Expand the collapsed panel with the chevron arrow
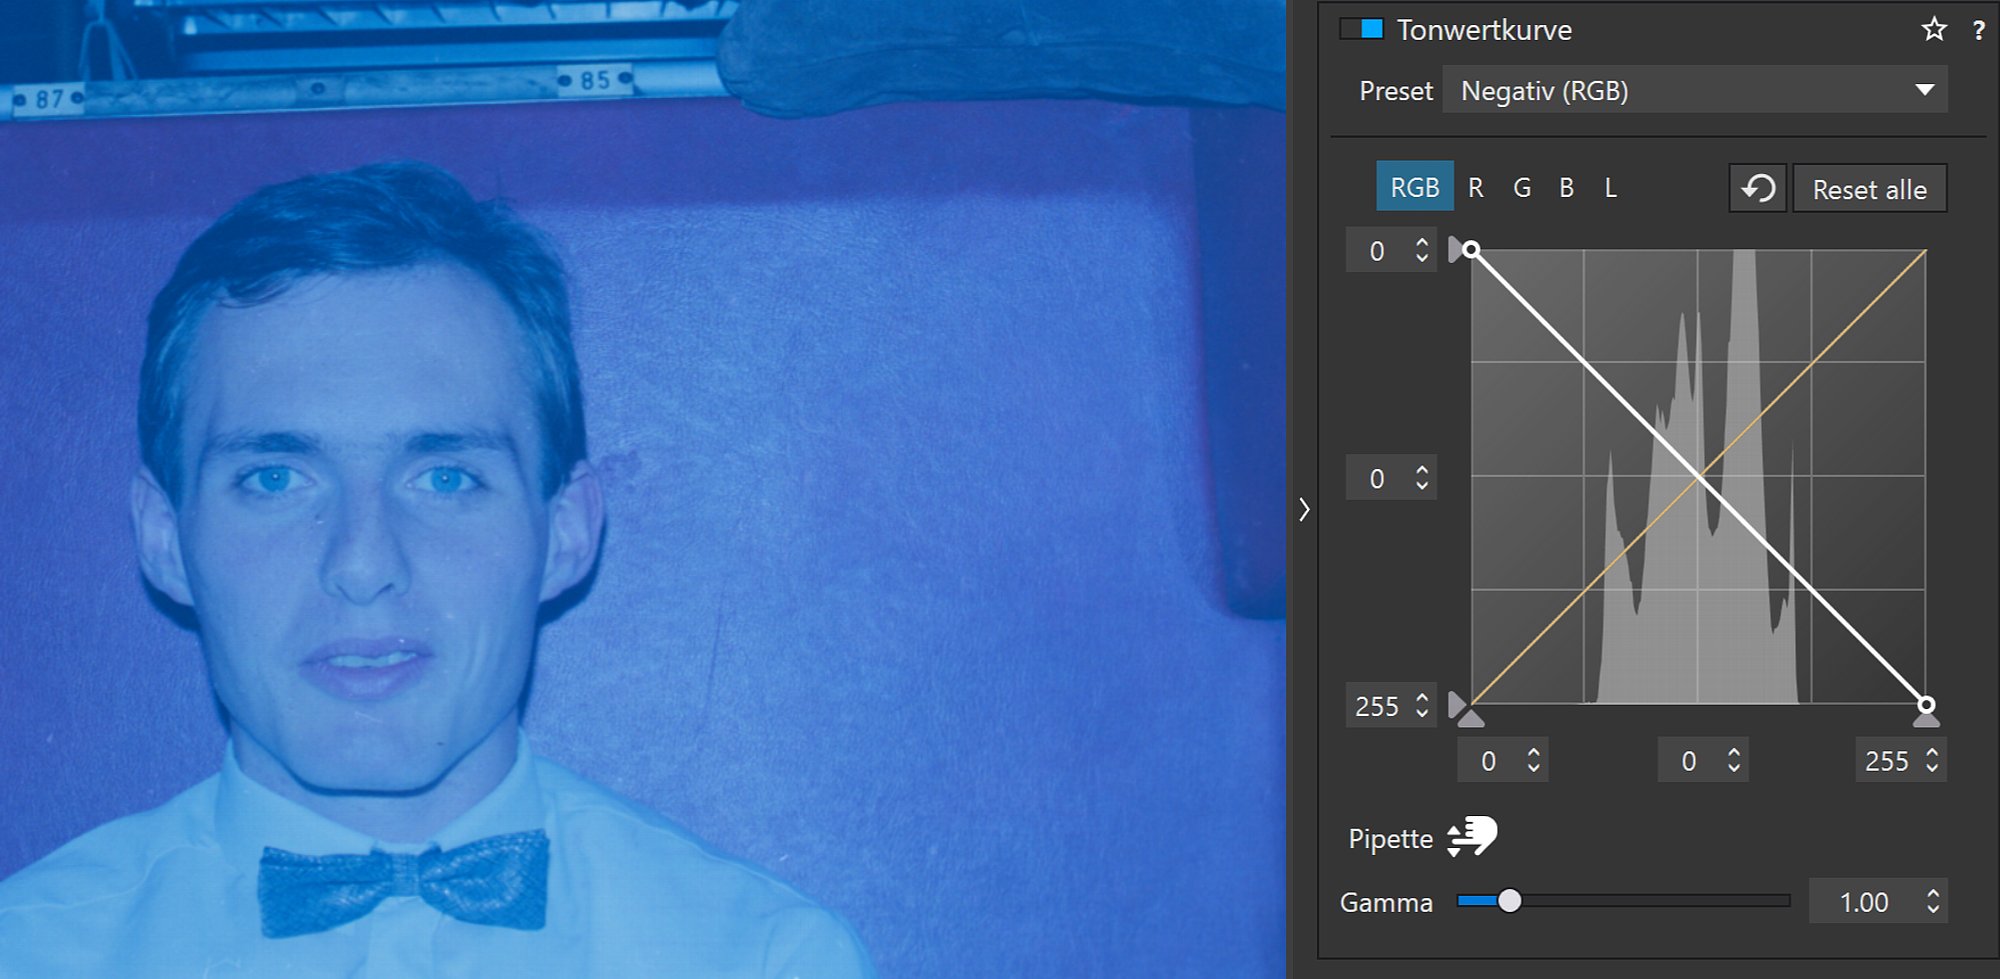The image size is (2000, 979). coord(1304,510)
